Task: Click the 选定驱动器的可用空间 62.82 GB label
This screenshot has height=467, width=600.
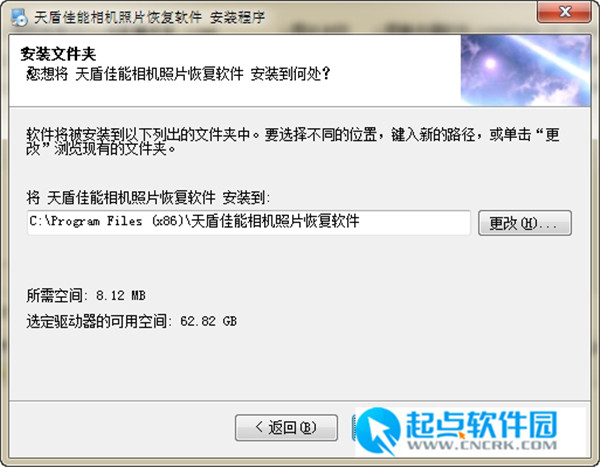Action: pyautogui.click(x=131, y=321)
